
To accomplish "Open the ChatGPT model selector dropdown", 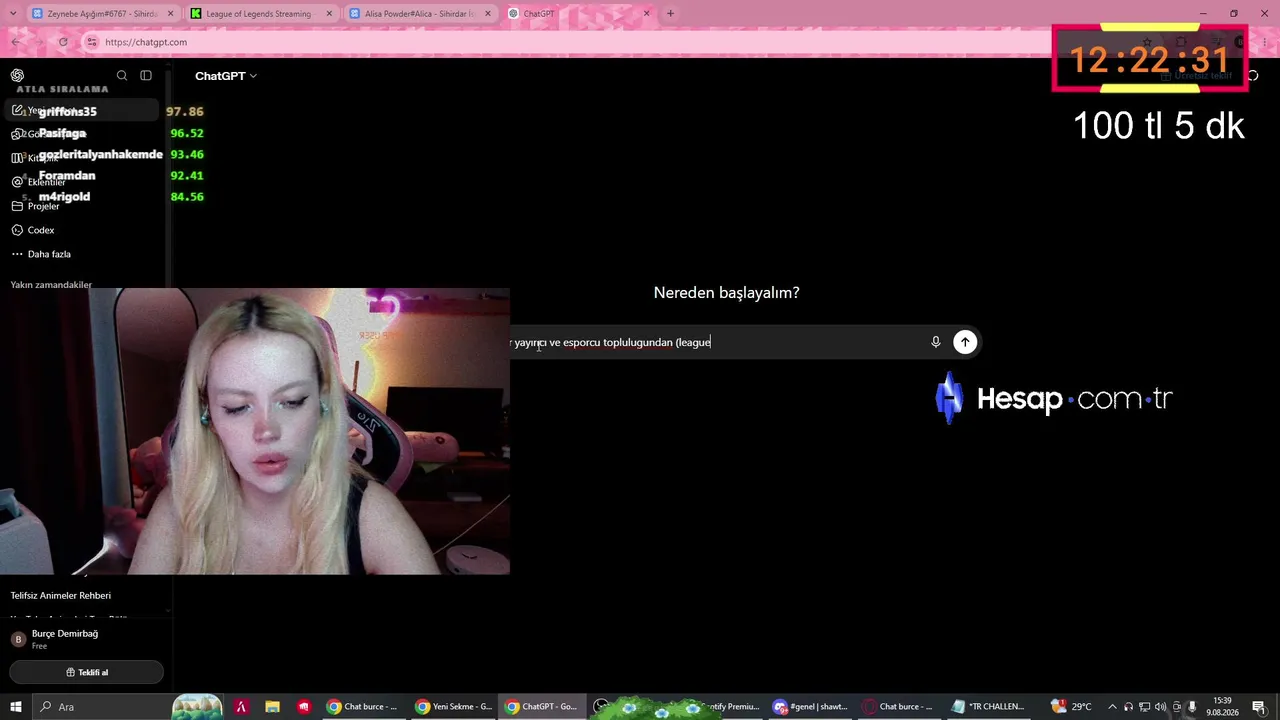I will coord(226,76).
